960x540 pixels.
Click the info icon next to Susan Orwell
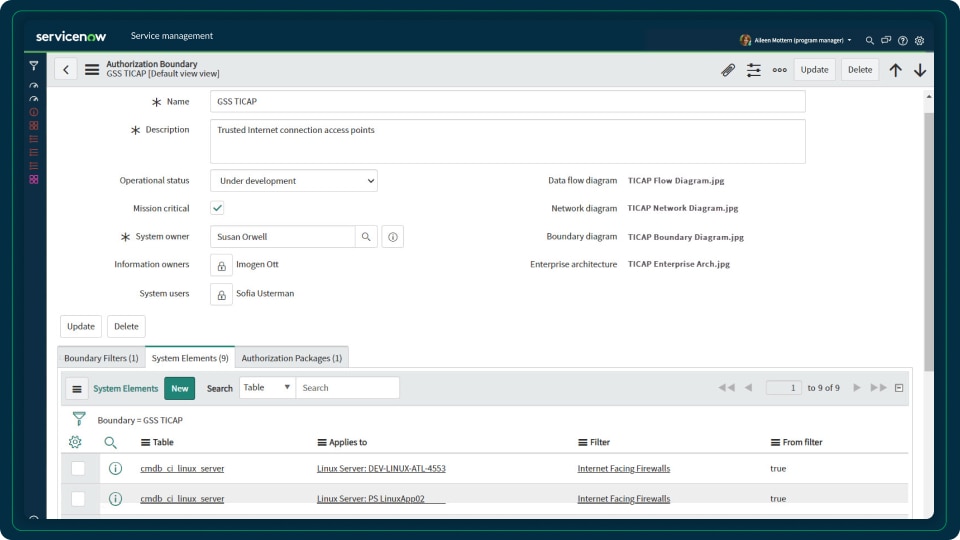[x=393, y=237]
